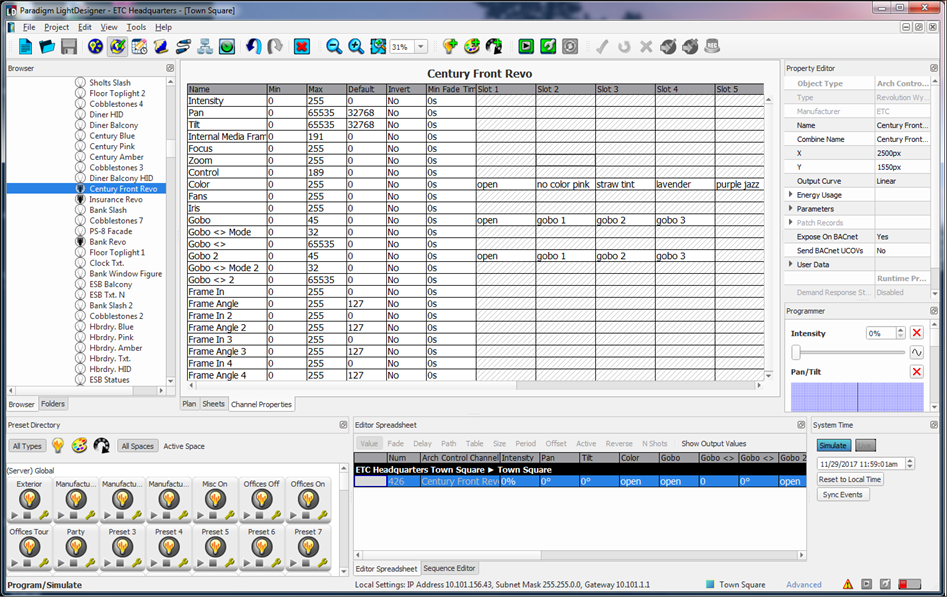947x602 pixels.
Task: Click the Zoom In magnifier icon
Action: click(356, 47)
